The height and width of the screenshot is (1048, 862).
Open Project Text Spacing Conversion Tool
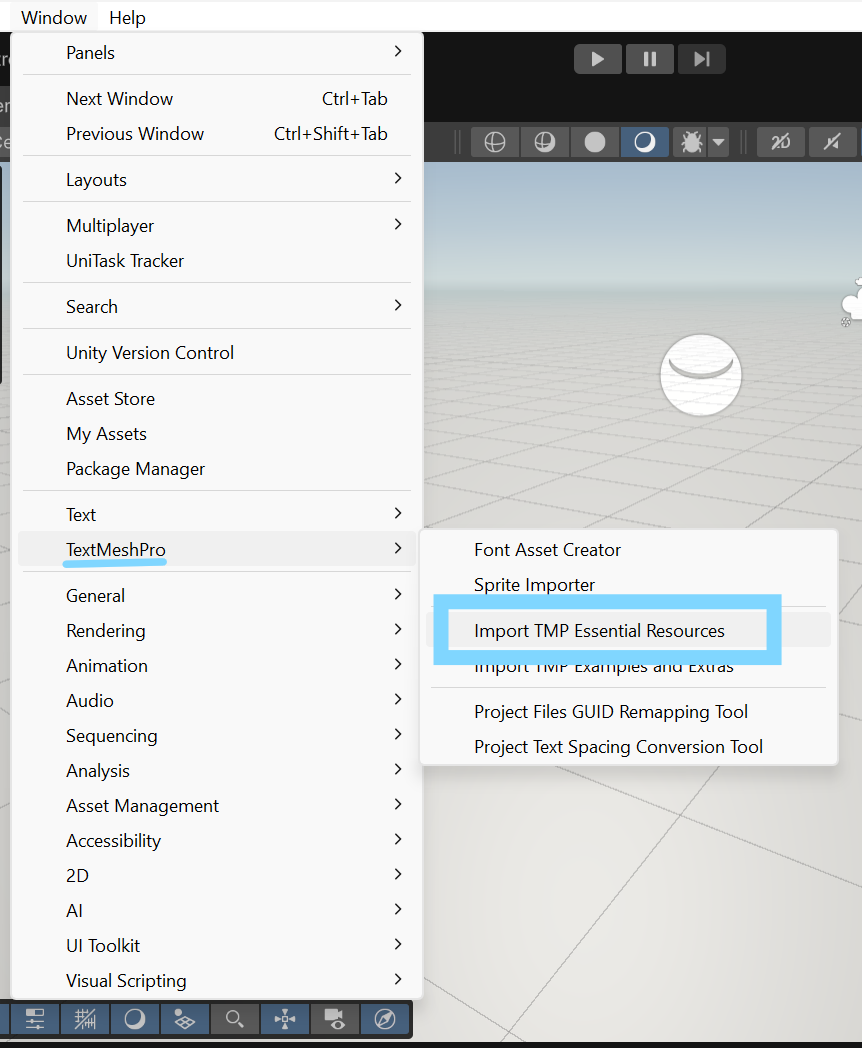pos(628,747)
